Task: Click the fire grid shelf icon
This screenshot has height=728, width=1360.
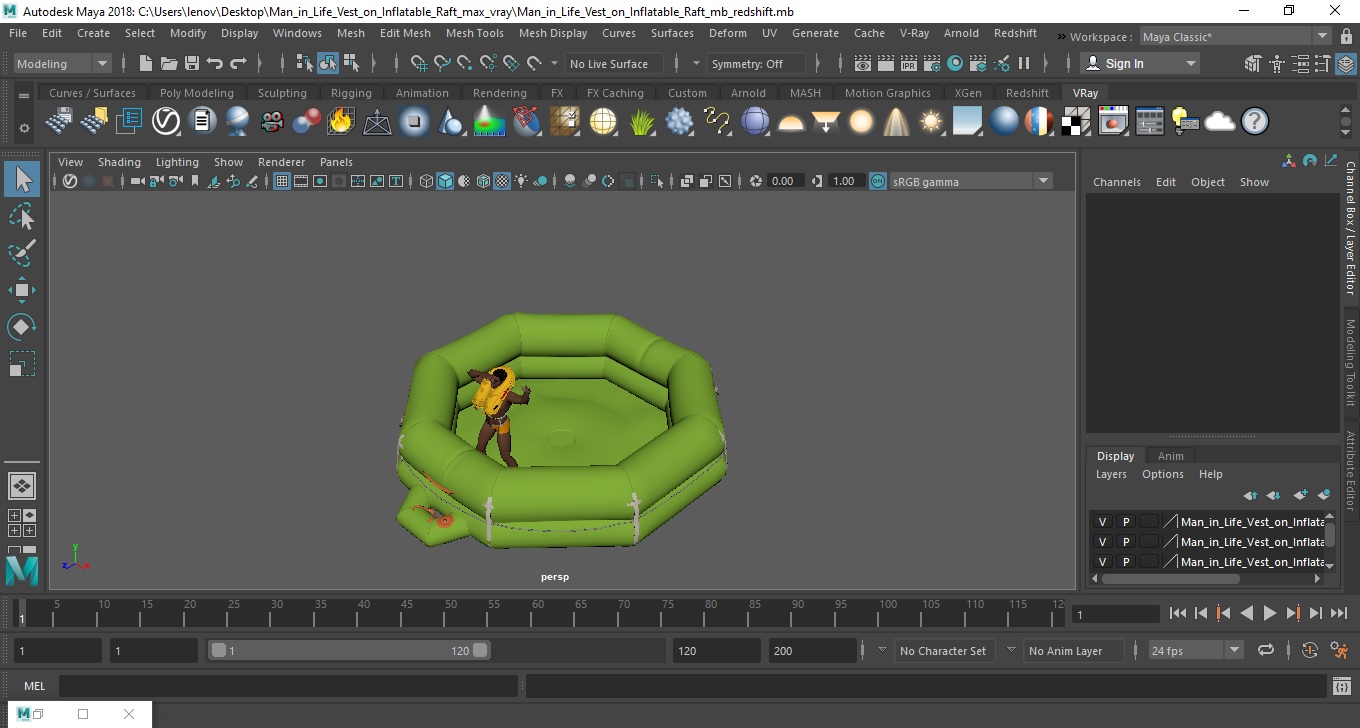Action: (341, 122)
